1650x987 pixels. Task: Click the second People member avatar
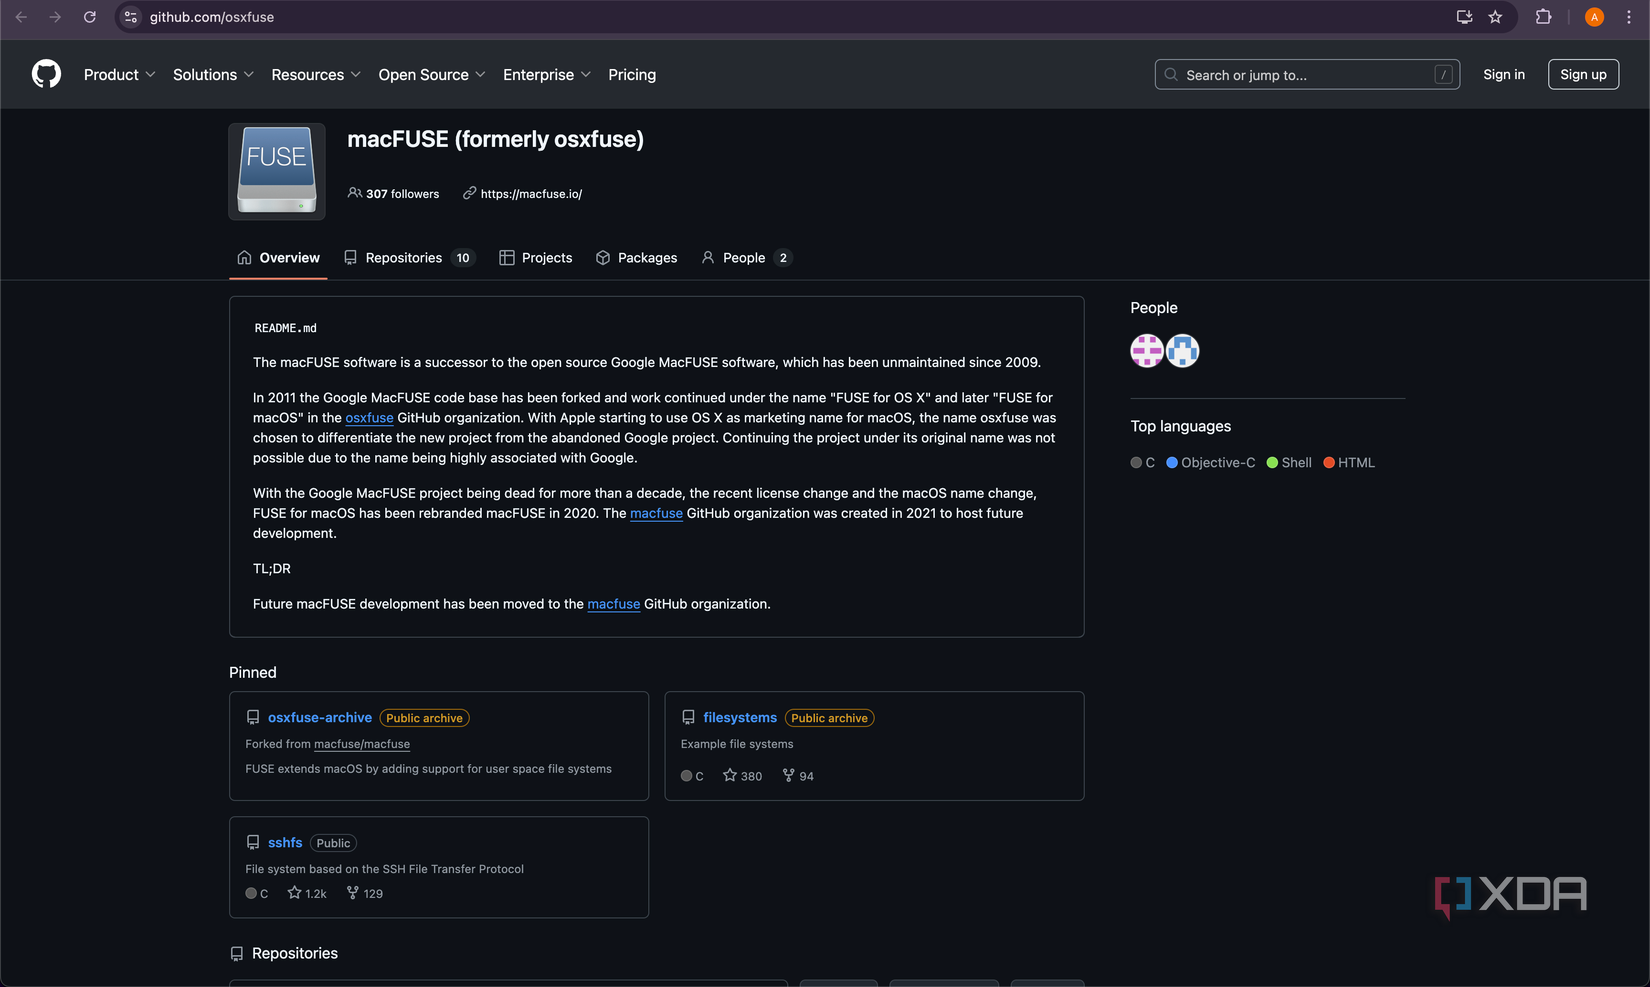click(x=1183, y=351)
